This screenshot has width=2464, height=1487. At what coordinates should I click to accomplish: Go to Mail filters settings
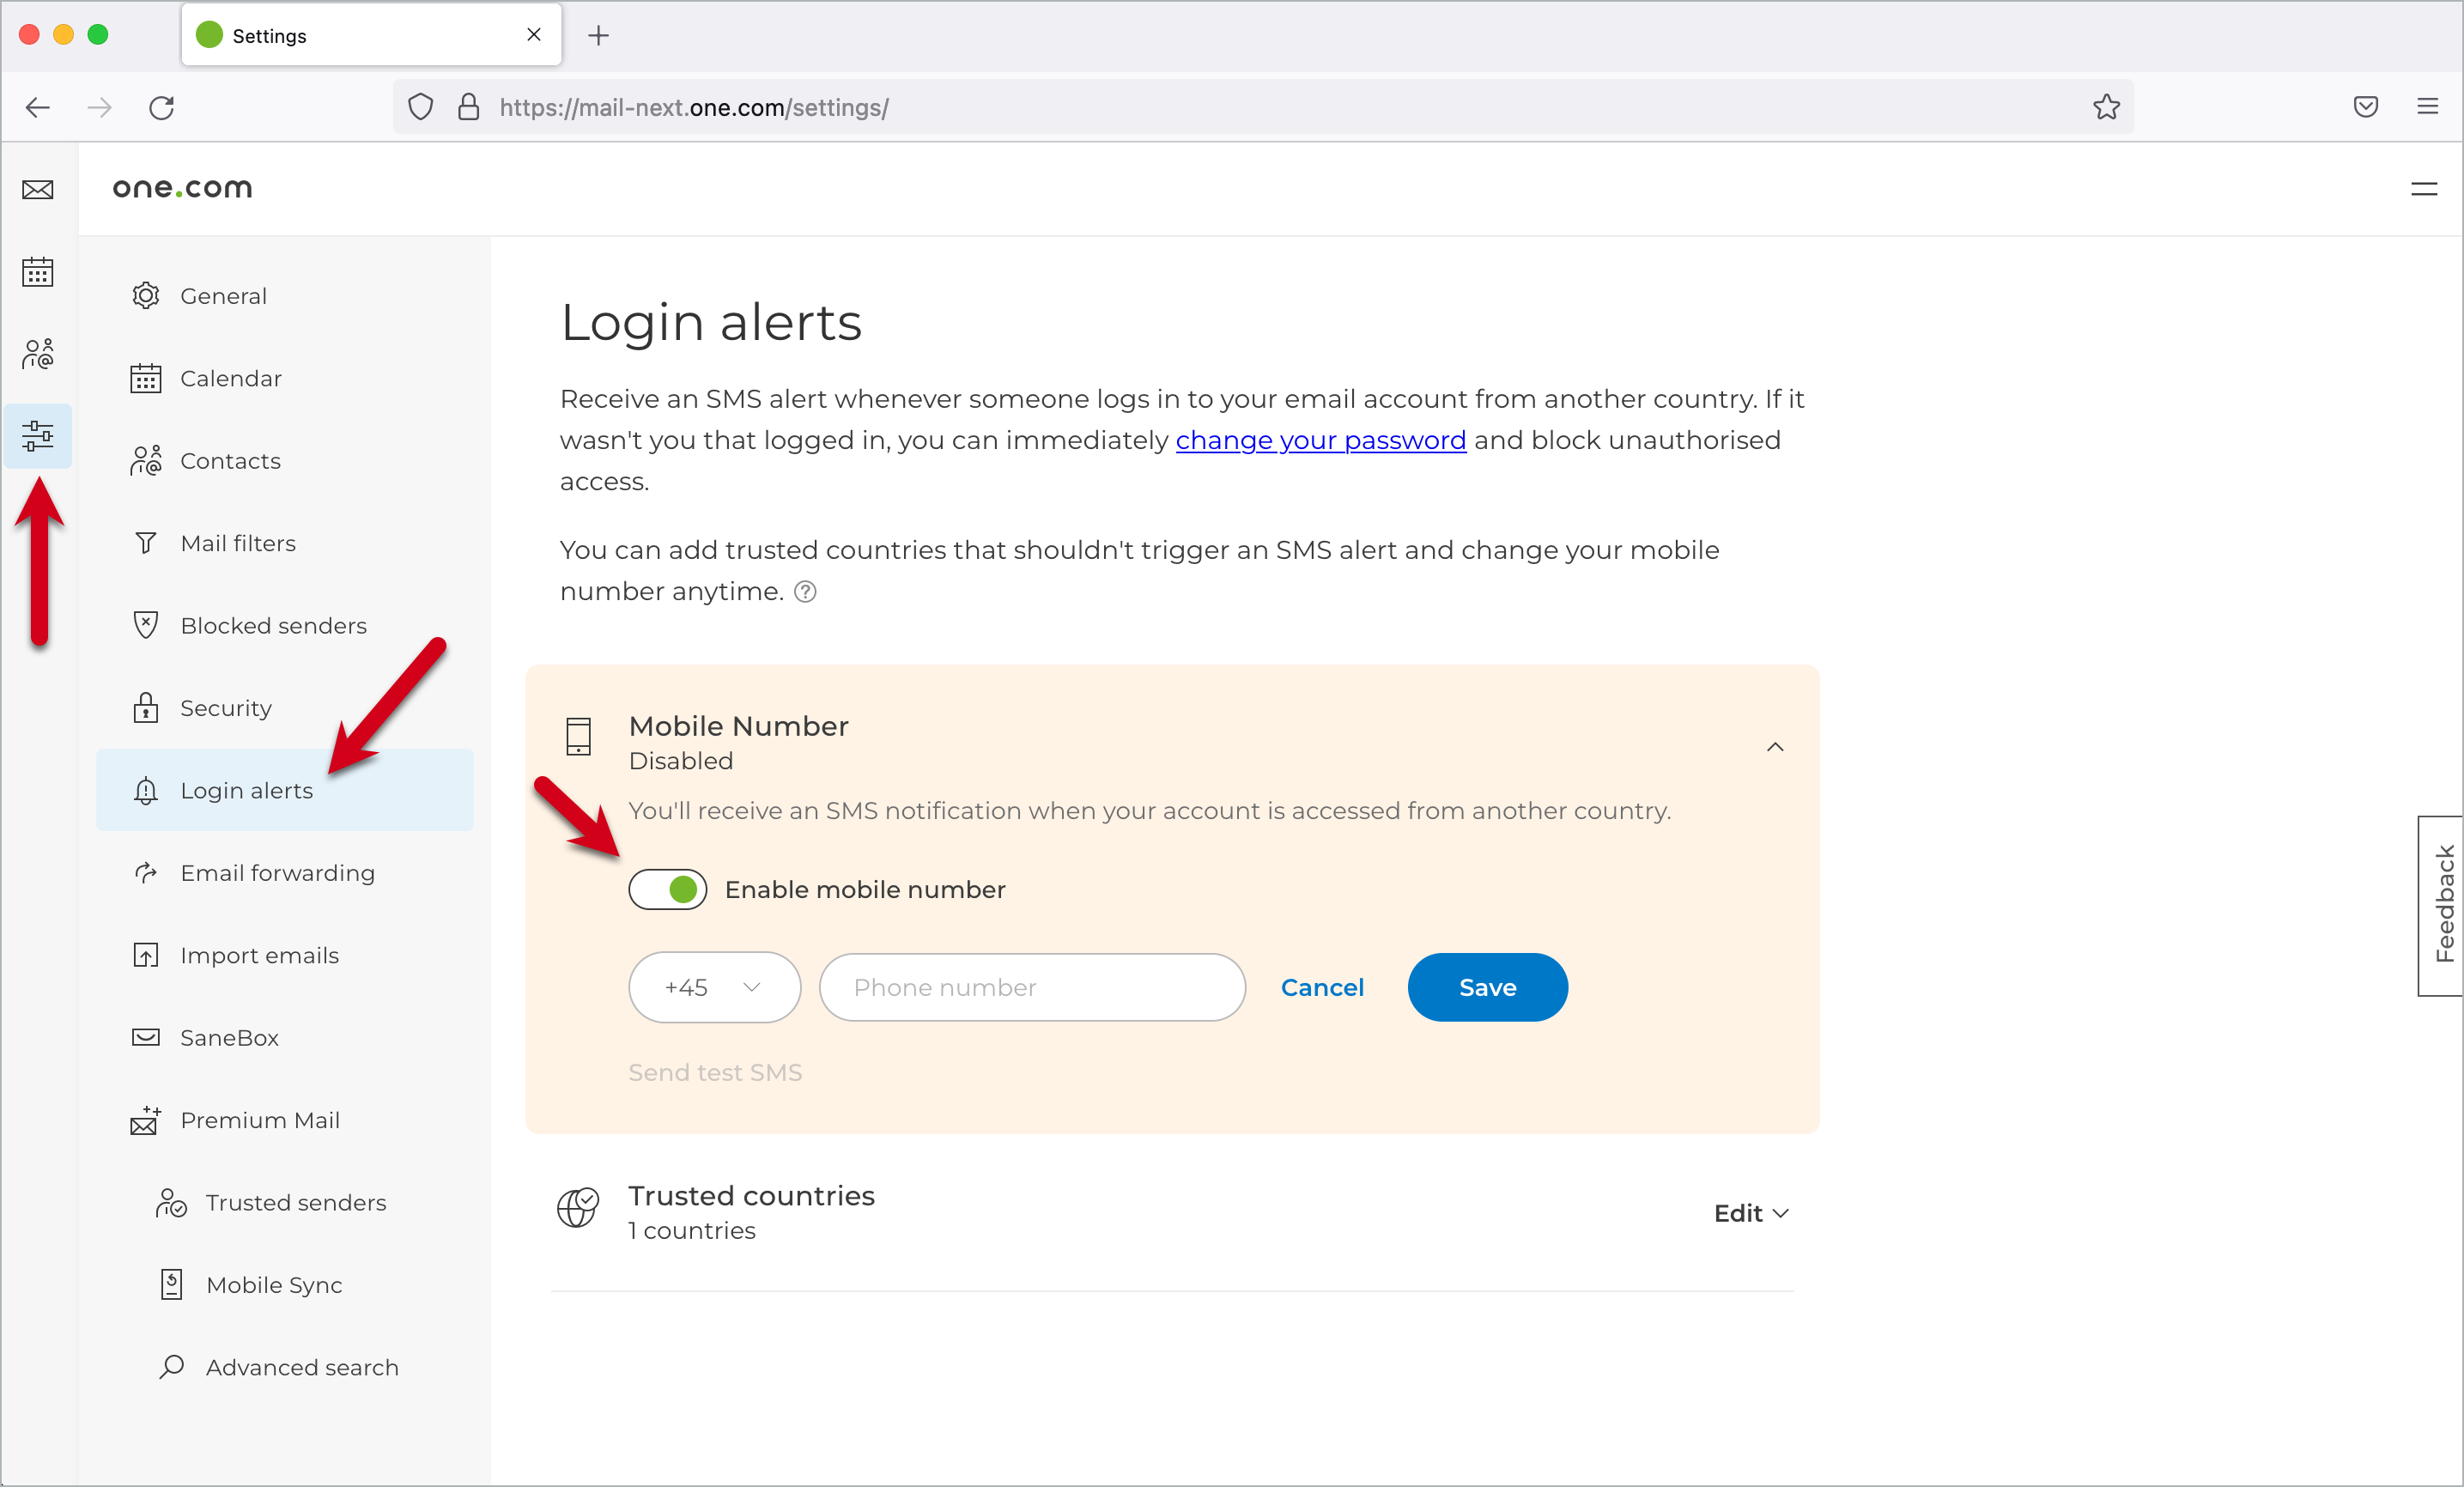238,543
